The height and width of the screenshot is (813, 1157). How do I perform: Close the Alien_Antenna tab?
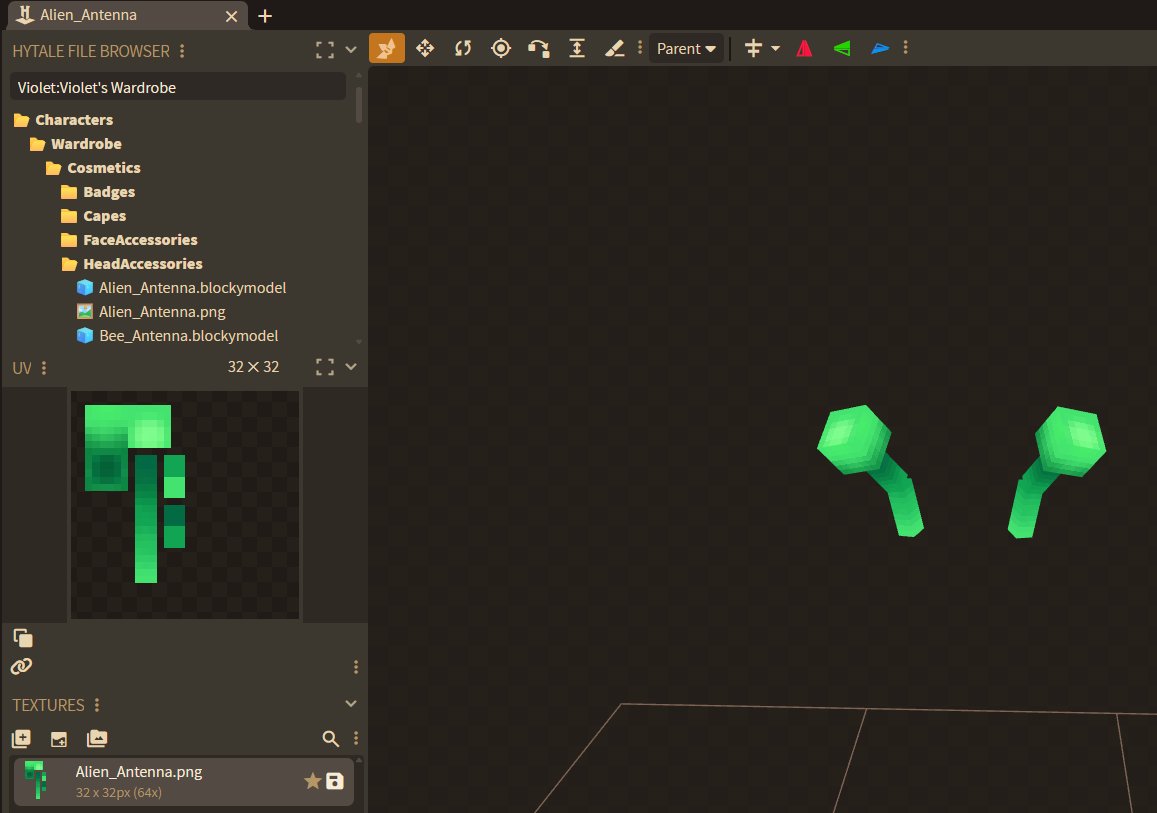(x=232, y=16)
